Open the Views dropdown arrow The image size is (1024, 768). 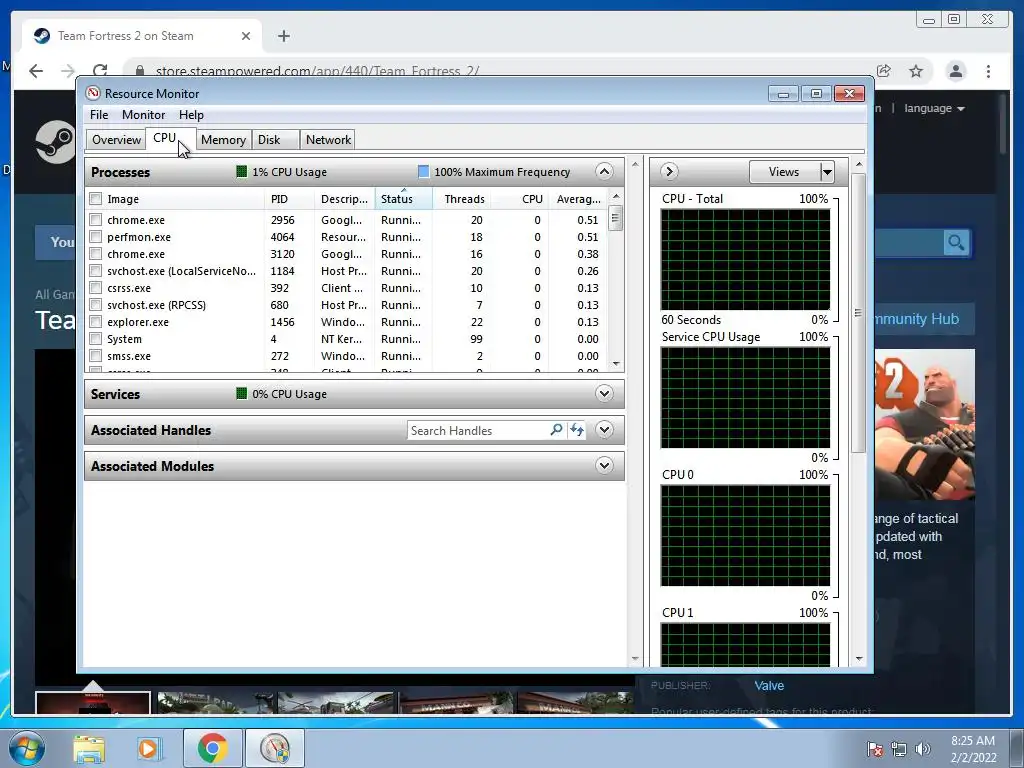coord(827,172)
